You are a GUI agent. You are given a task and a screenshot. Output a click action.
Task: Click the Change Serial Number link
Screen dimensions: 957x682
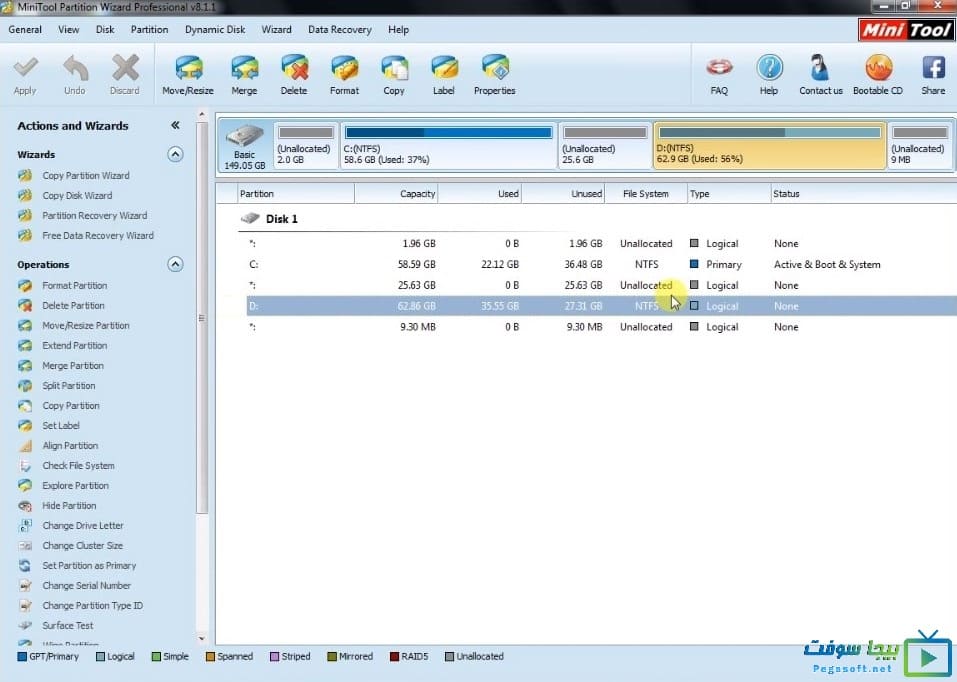(x=87, y=586)
